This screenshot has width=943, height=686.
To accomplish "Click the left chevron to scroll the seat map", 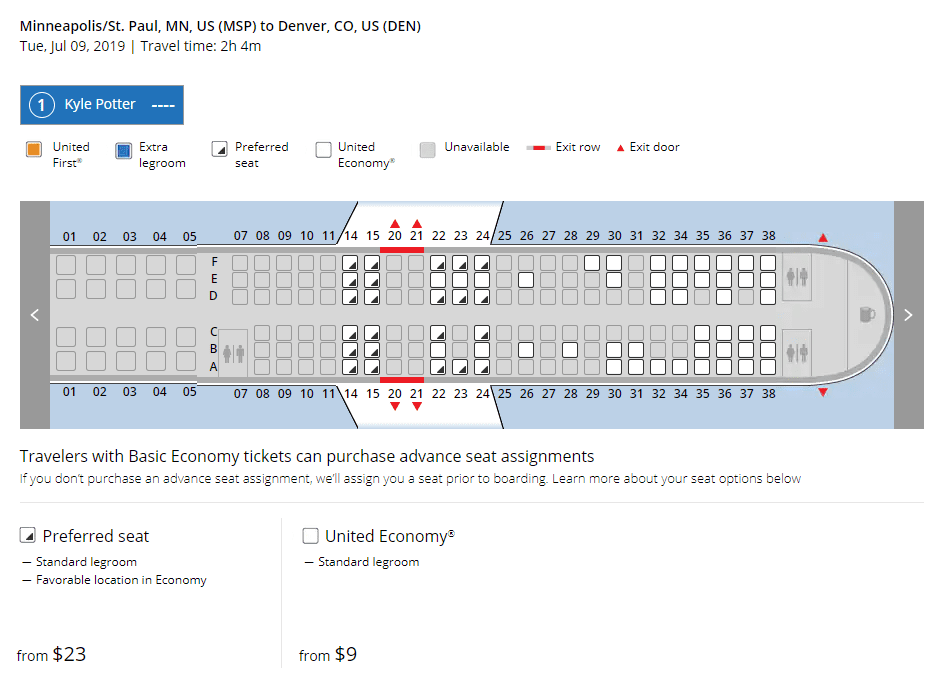I will coord(35,314).
